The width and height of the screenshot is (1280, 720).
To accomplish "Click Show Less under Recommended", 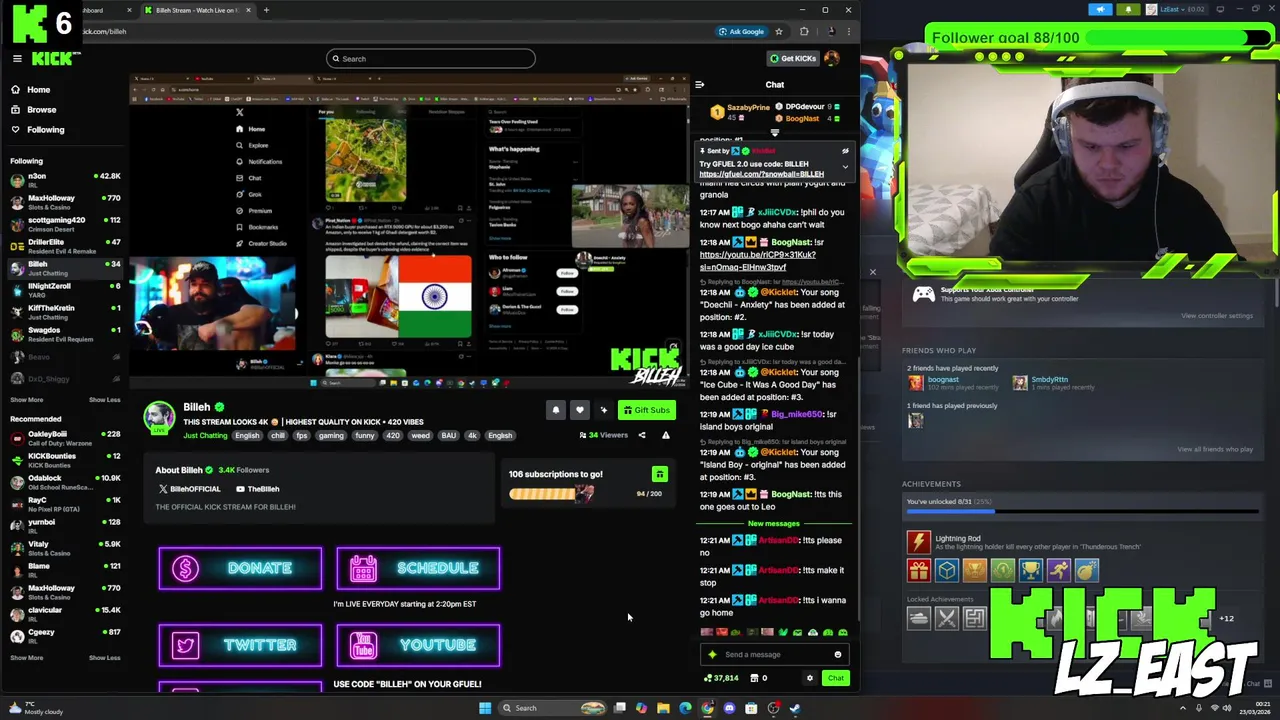I will [104, 658].
